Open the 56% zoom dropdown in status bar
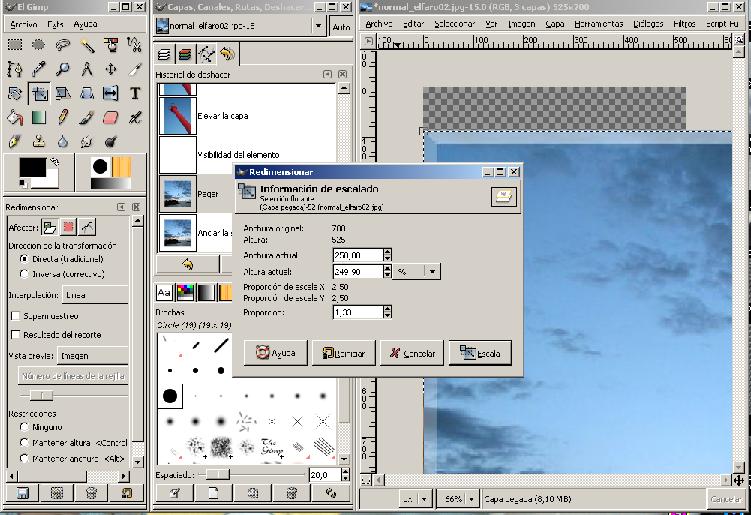 click(x=471, y=499)
